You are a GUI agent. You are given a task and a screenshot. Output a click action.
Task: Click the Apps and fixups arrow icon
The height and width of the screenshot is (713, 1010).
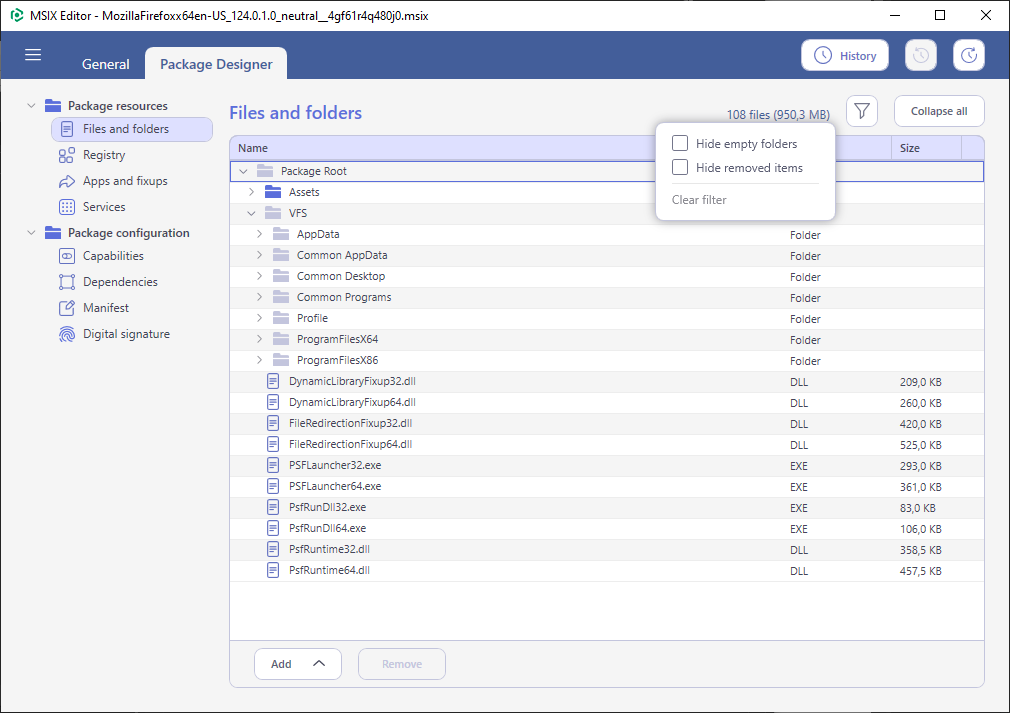click(66, 182)
